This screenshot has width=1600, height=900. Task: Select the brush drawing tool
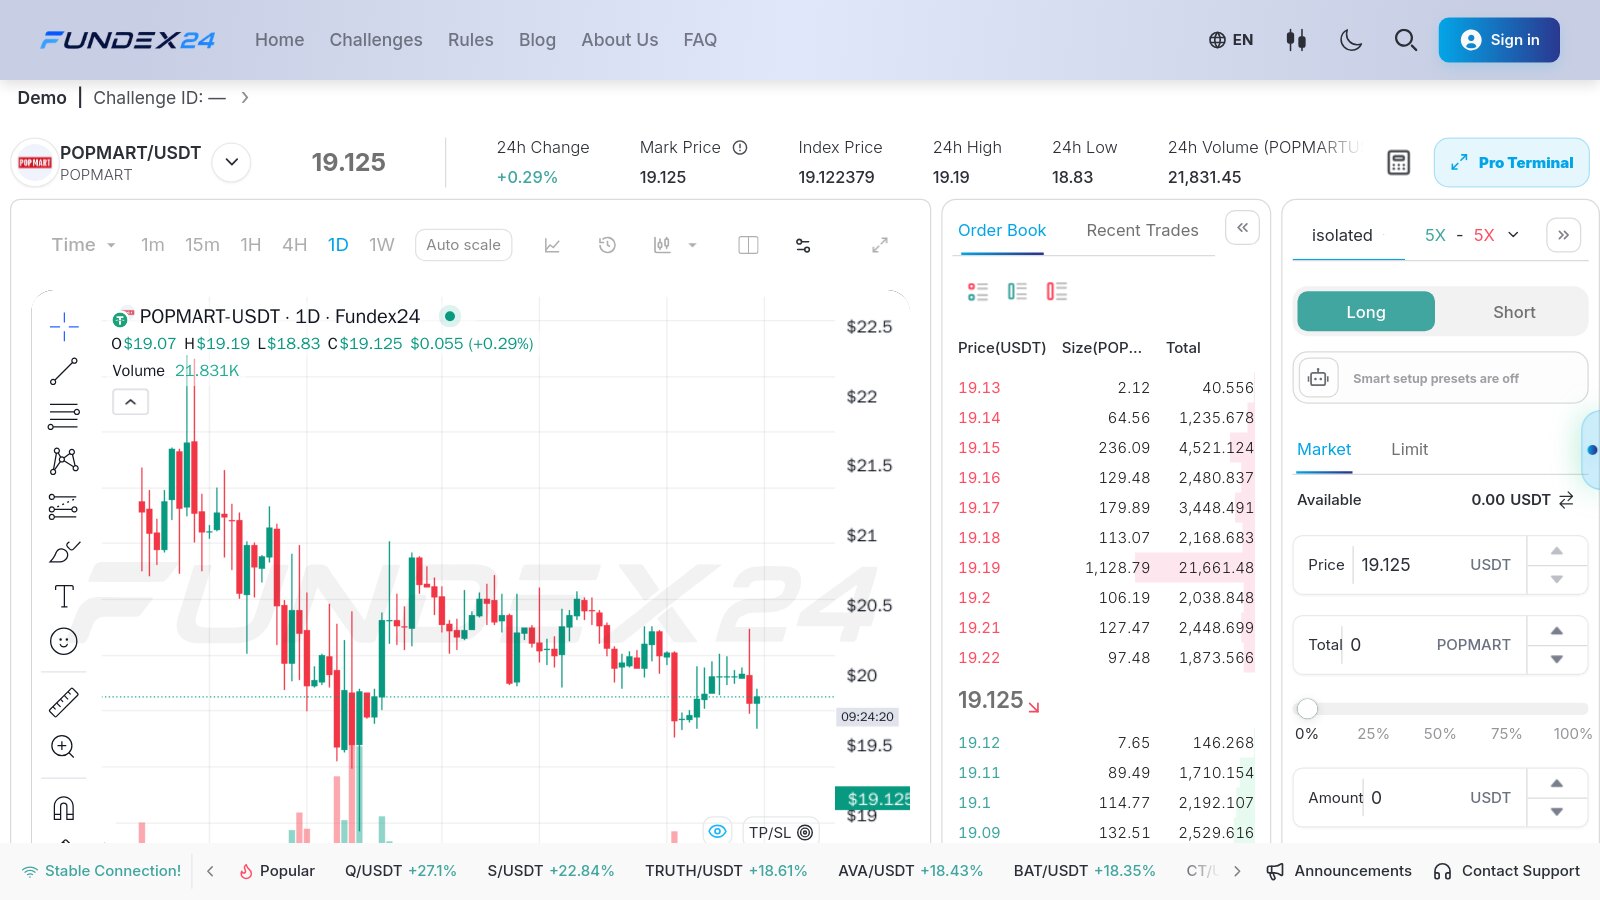coord(64,552)
